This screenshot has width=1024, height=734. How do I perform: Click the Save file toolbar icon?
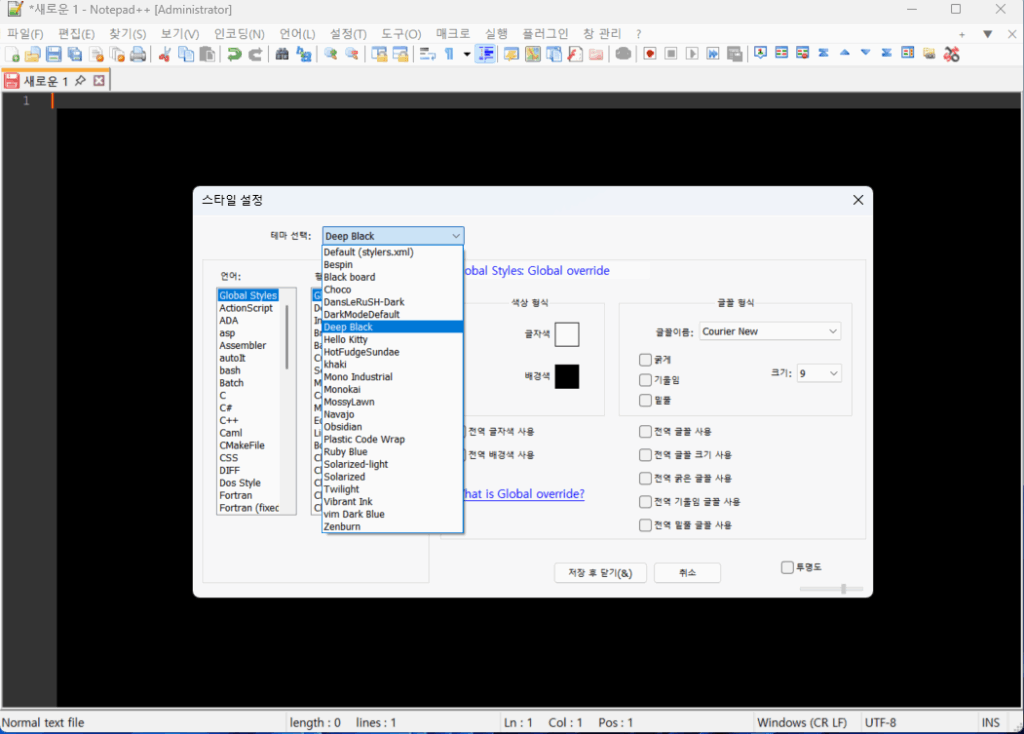click(53, 54)
